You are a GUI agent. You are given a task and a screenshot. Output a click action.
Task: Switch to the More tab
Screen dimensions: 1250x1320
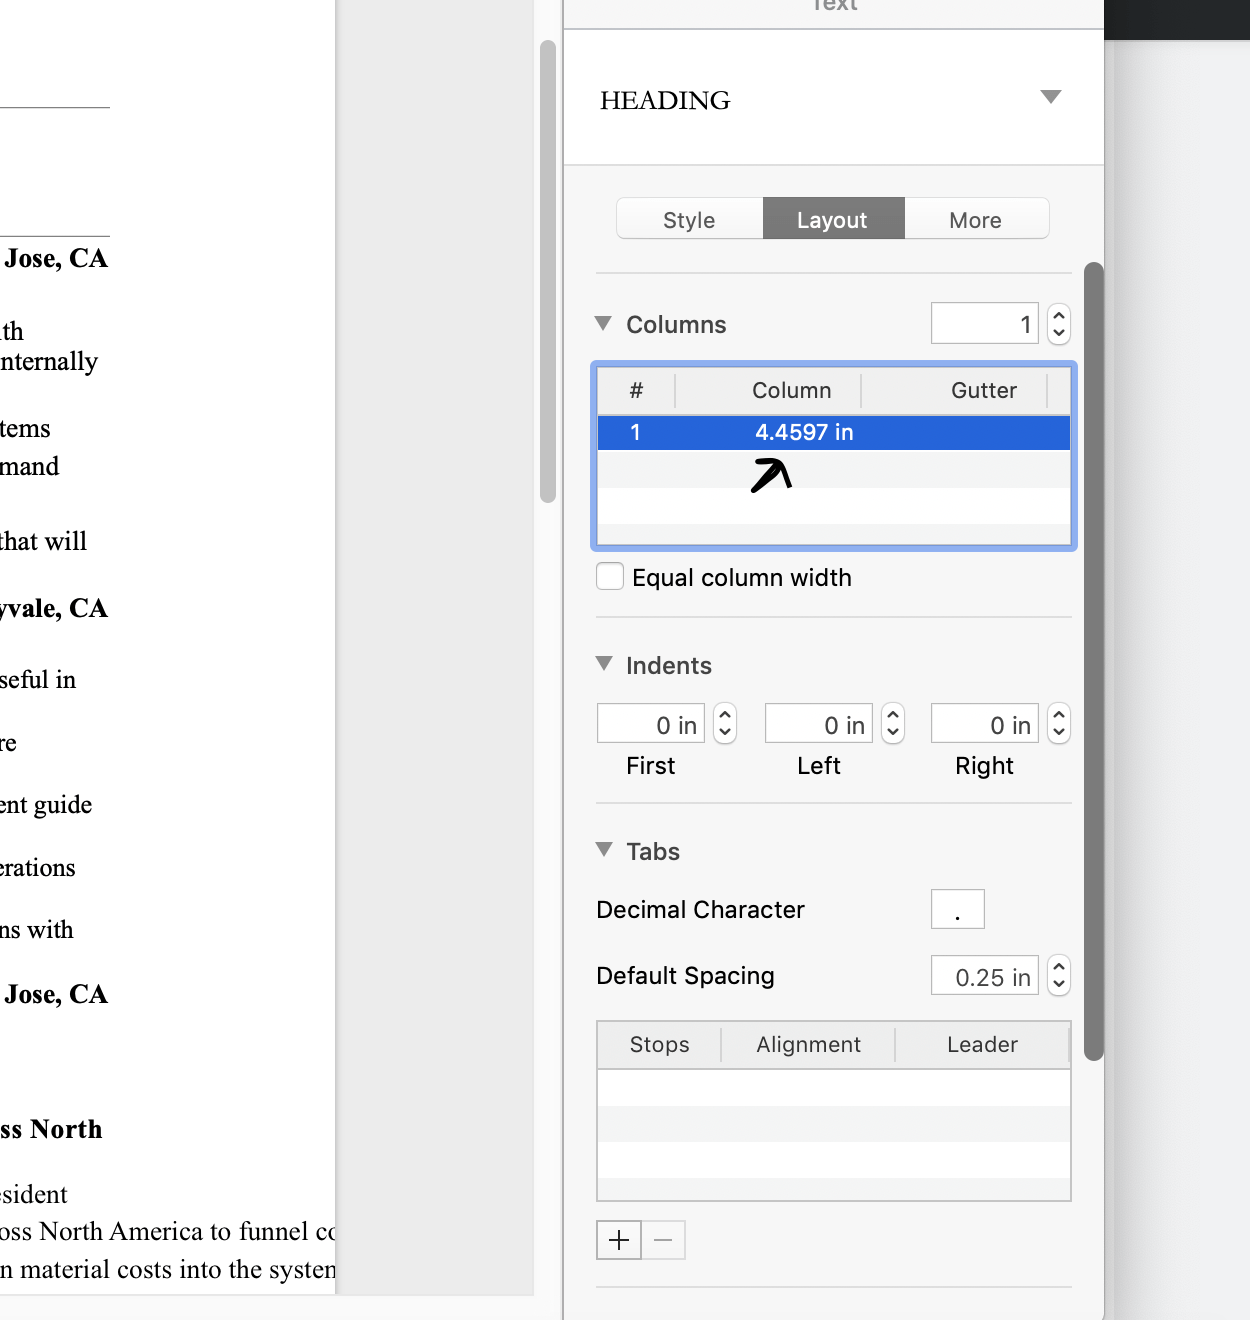coord(975,219)
